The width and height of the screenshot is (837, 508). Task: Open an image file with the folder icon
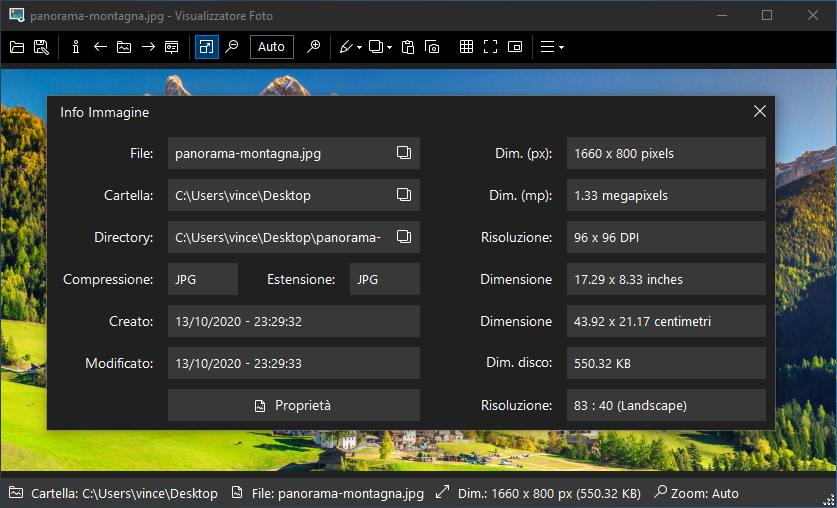(17, 47)
